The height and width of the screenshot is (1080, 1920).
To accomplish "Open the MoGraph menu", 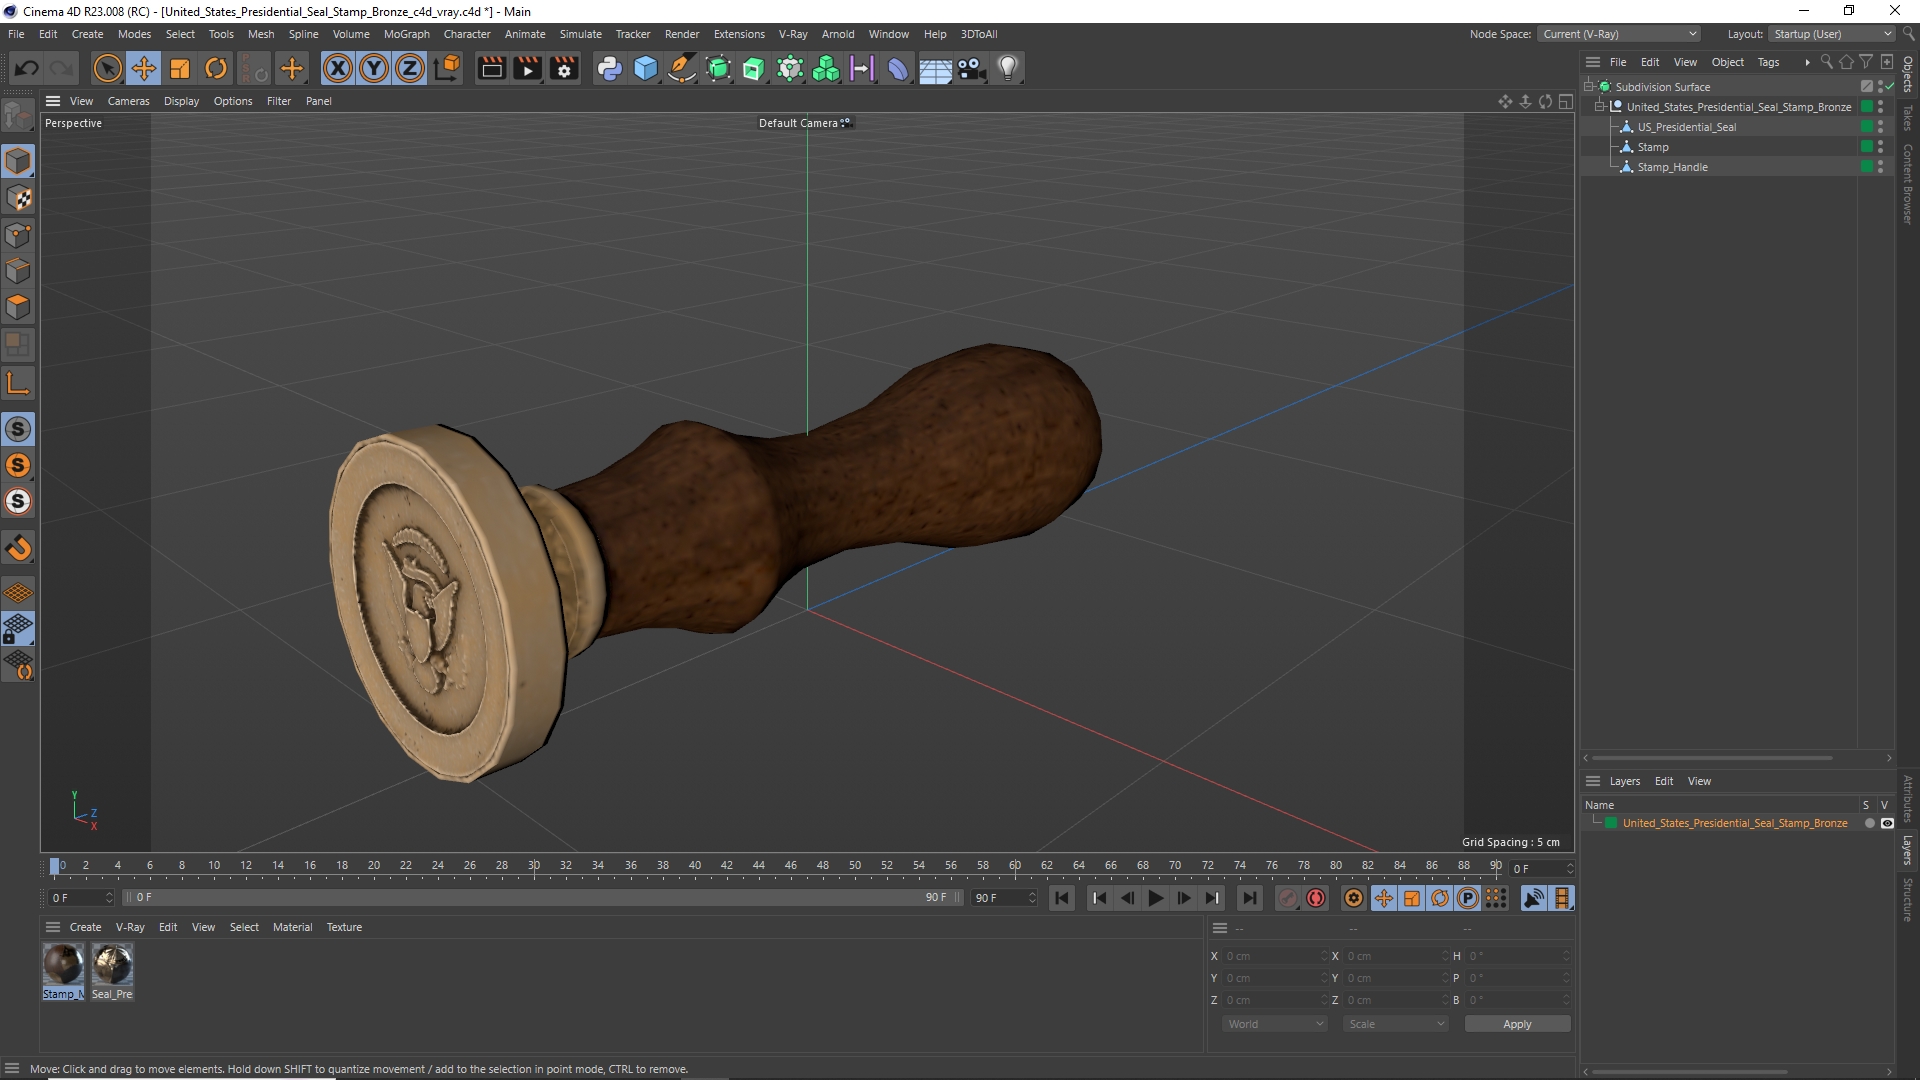I will (x=407, y=34).
